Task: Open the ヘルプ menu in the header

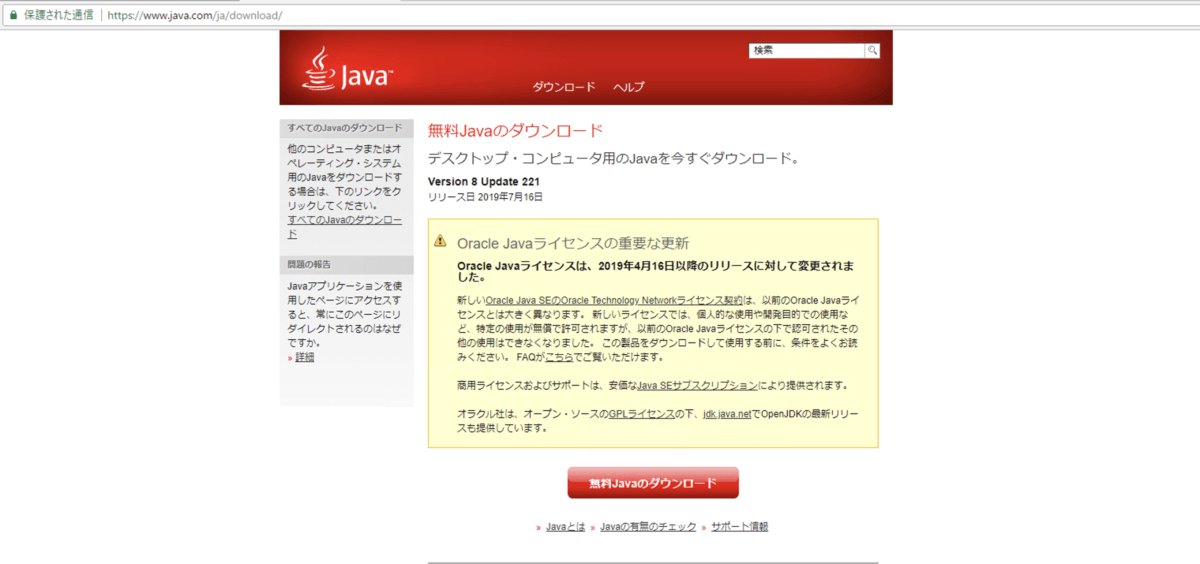Action: point(629,87)
